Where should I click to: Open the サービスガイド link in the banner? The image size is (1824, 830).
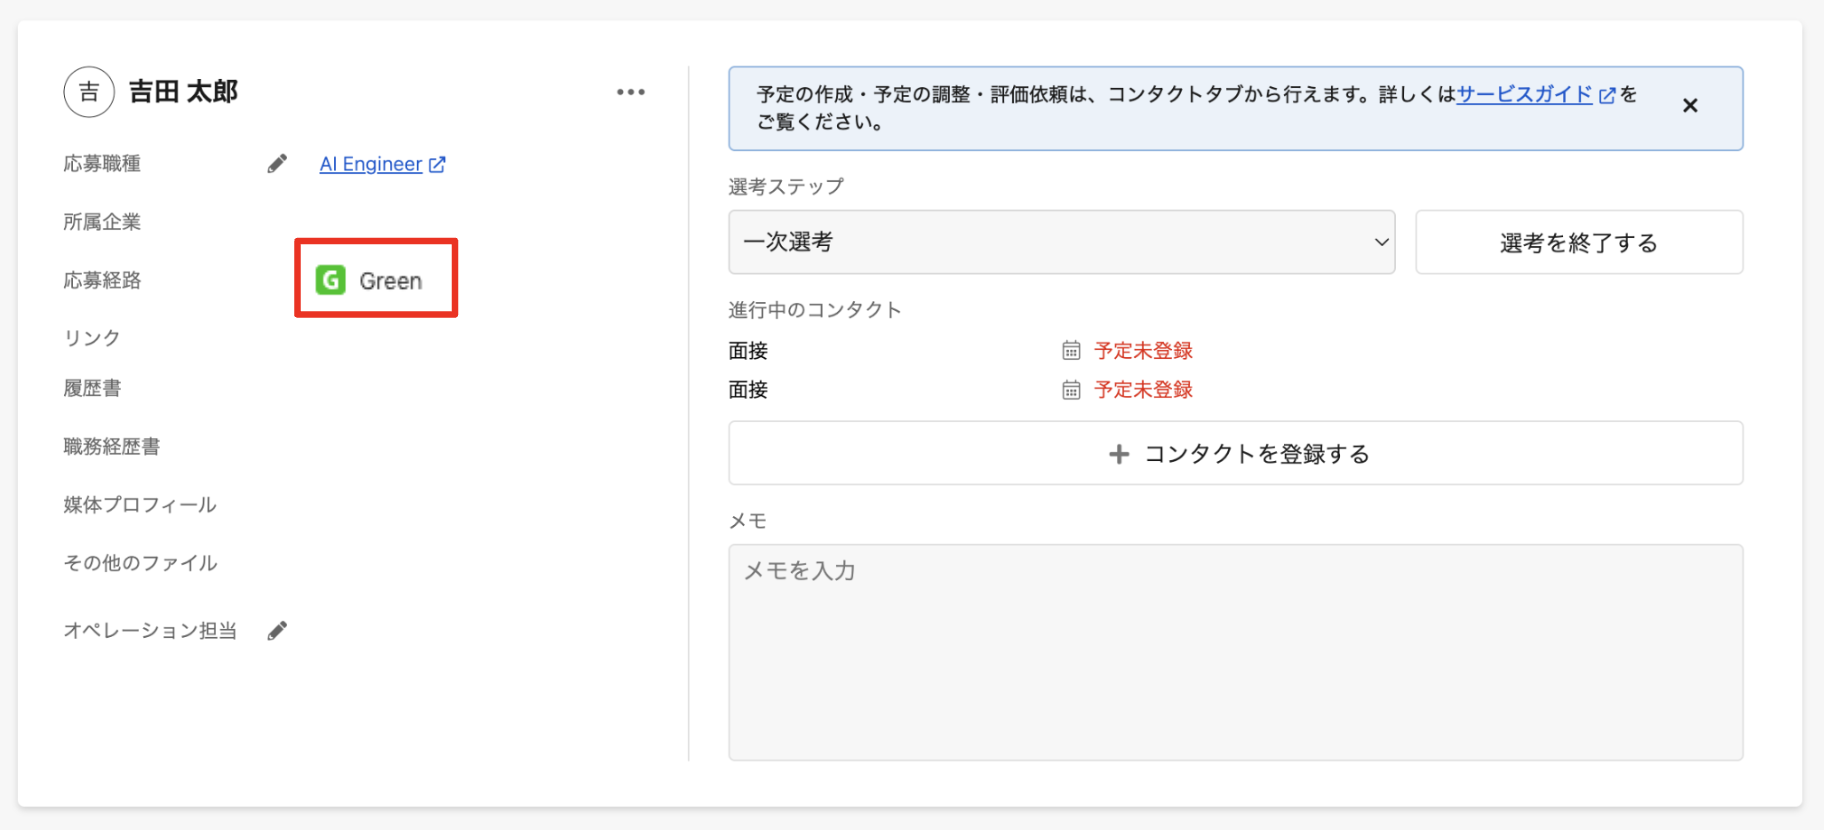1524,94
